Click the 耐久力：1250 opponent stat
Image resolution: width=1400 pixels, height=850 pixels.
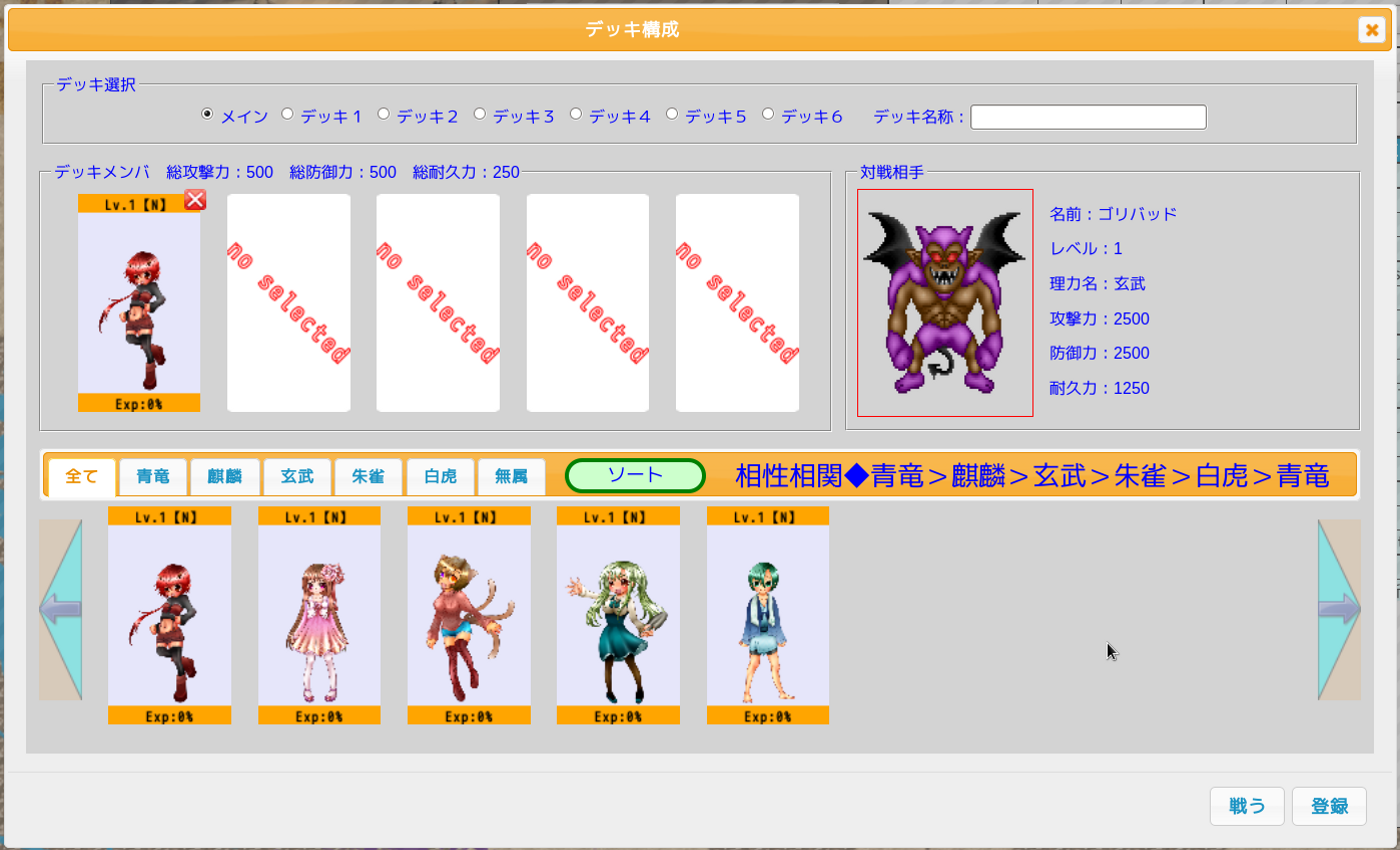coord(1099,388)
